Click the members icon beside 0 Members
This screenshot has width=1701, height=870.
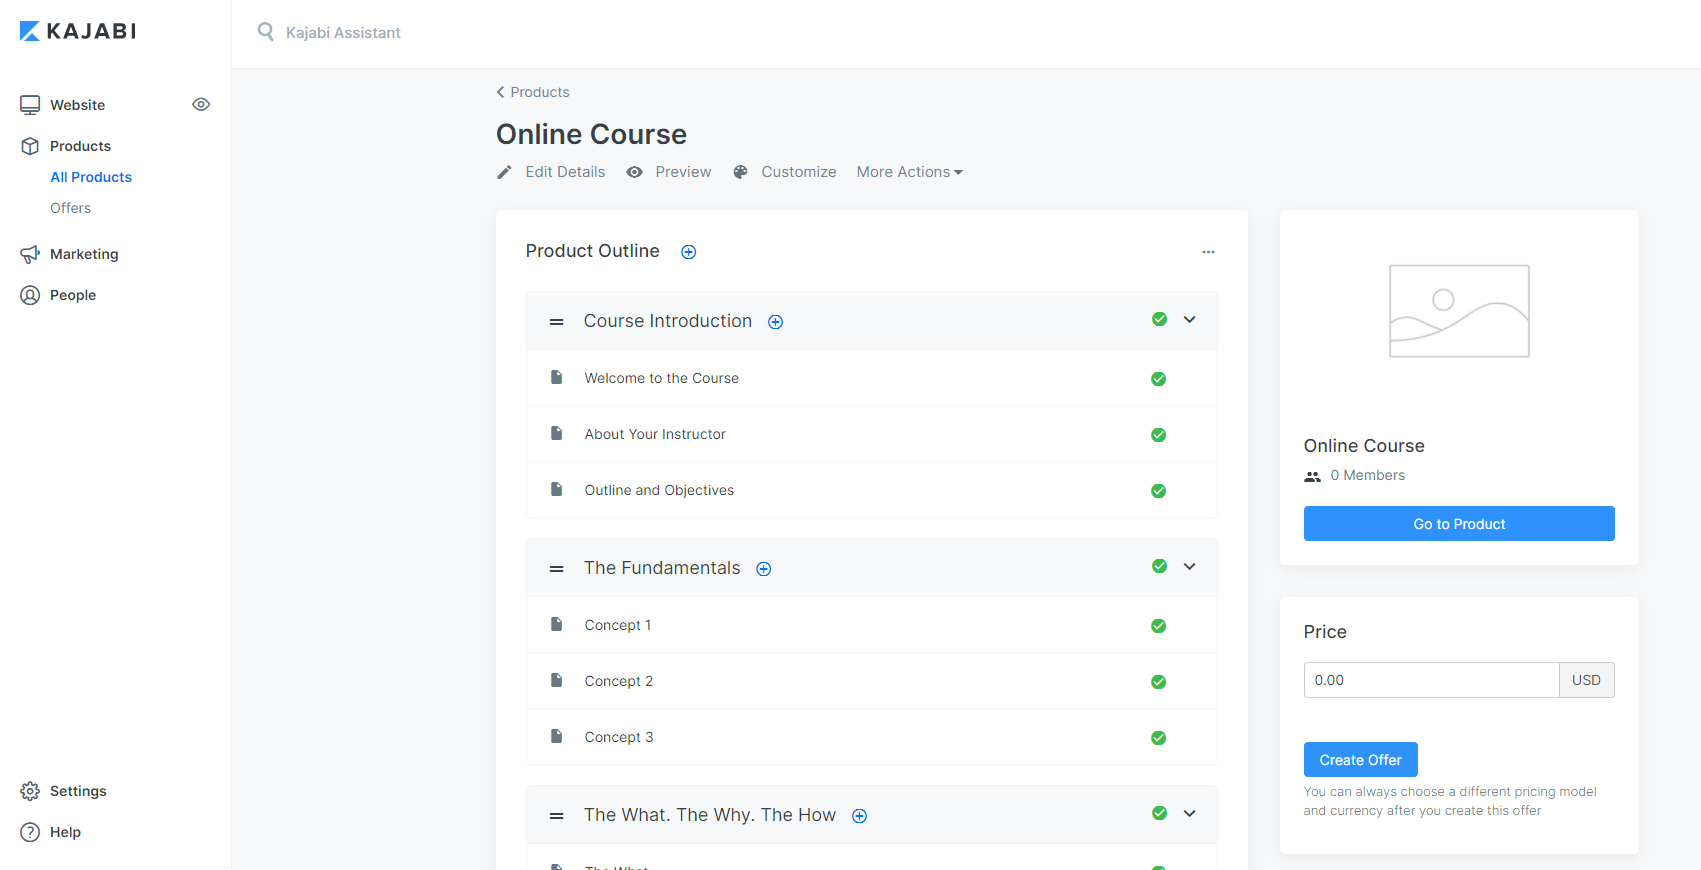[x=1313, y=477]
